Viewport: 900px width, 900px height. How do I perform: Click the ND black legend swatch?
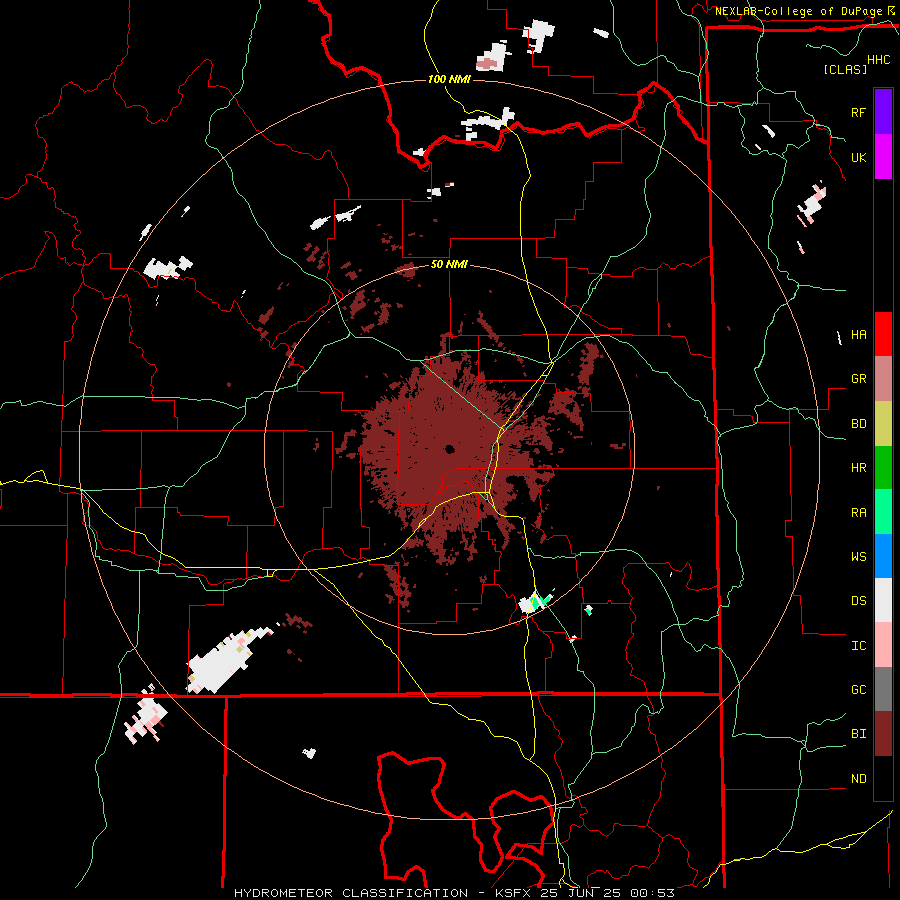pyautogui.click(x=883, y=778)
